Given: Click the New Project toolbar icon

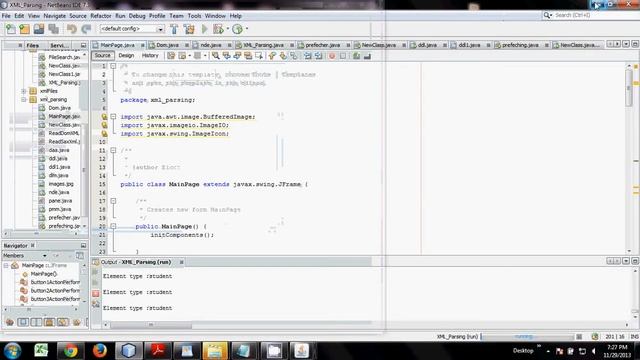Looking at the screenshot, I should coord(24,29).
